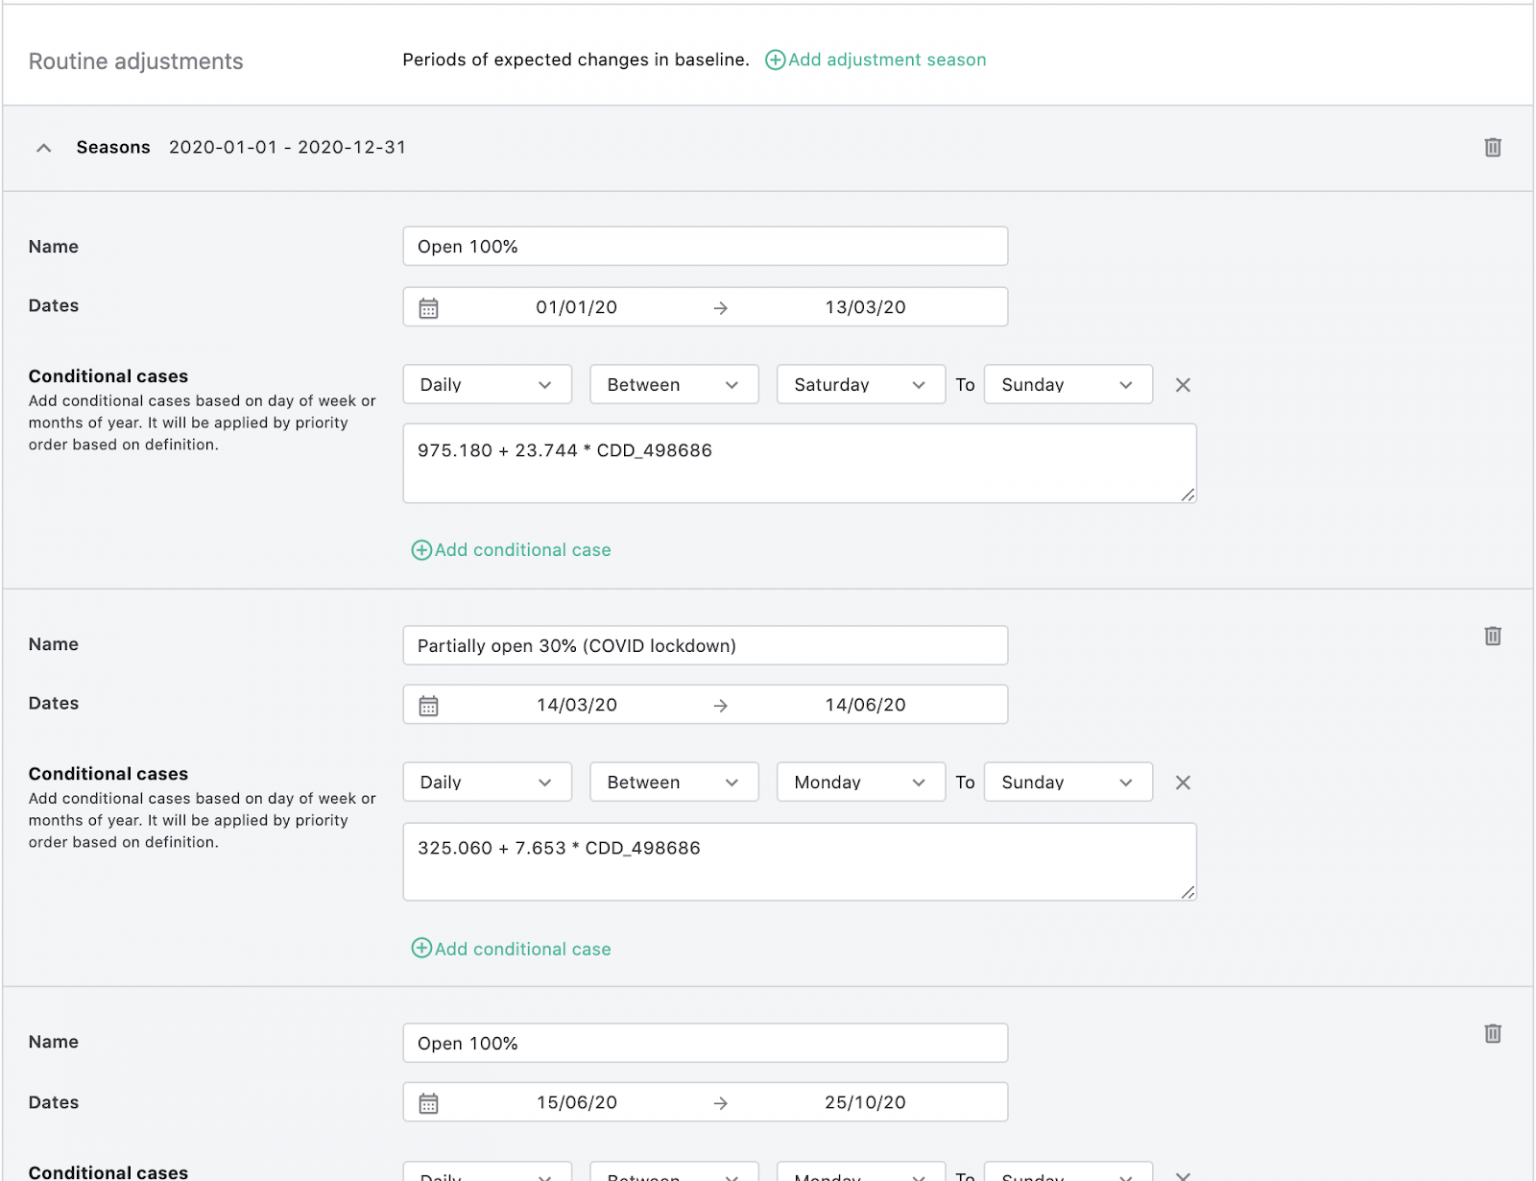1536x1181 pixels.
Task: Click formula box with 975.180 + 23.744
Action: 799,463
